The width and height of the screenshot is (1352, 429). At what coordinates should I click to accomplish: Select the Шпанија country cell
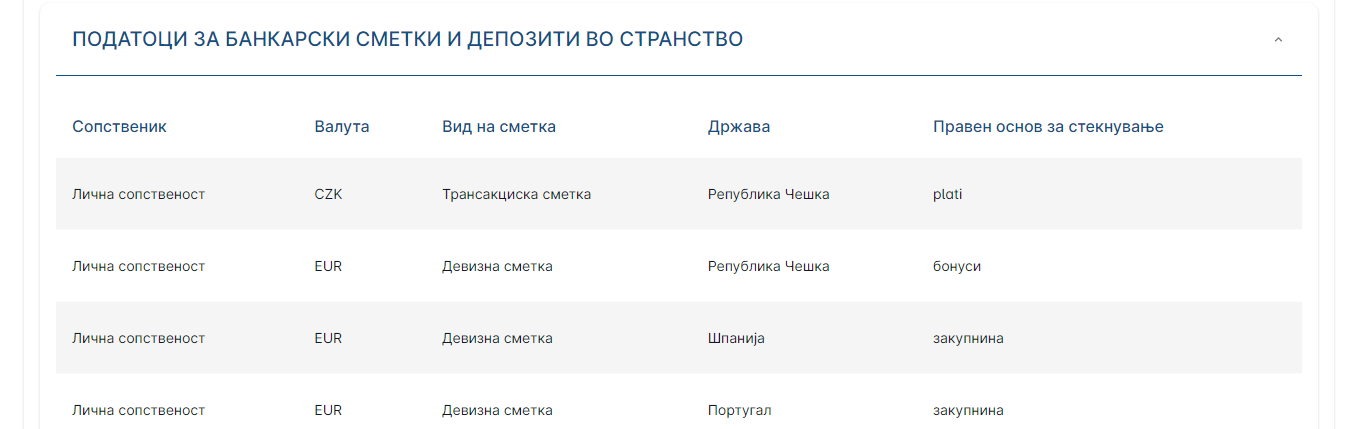point(735,338)
